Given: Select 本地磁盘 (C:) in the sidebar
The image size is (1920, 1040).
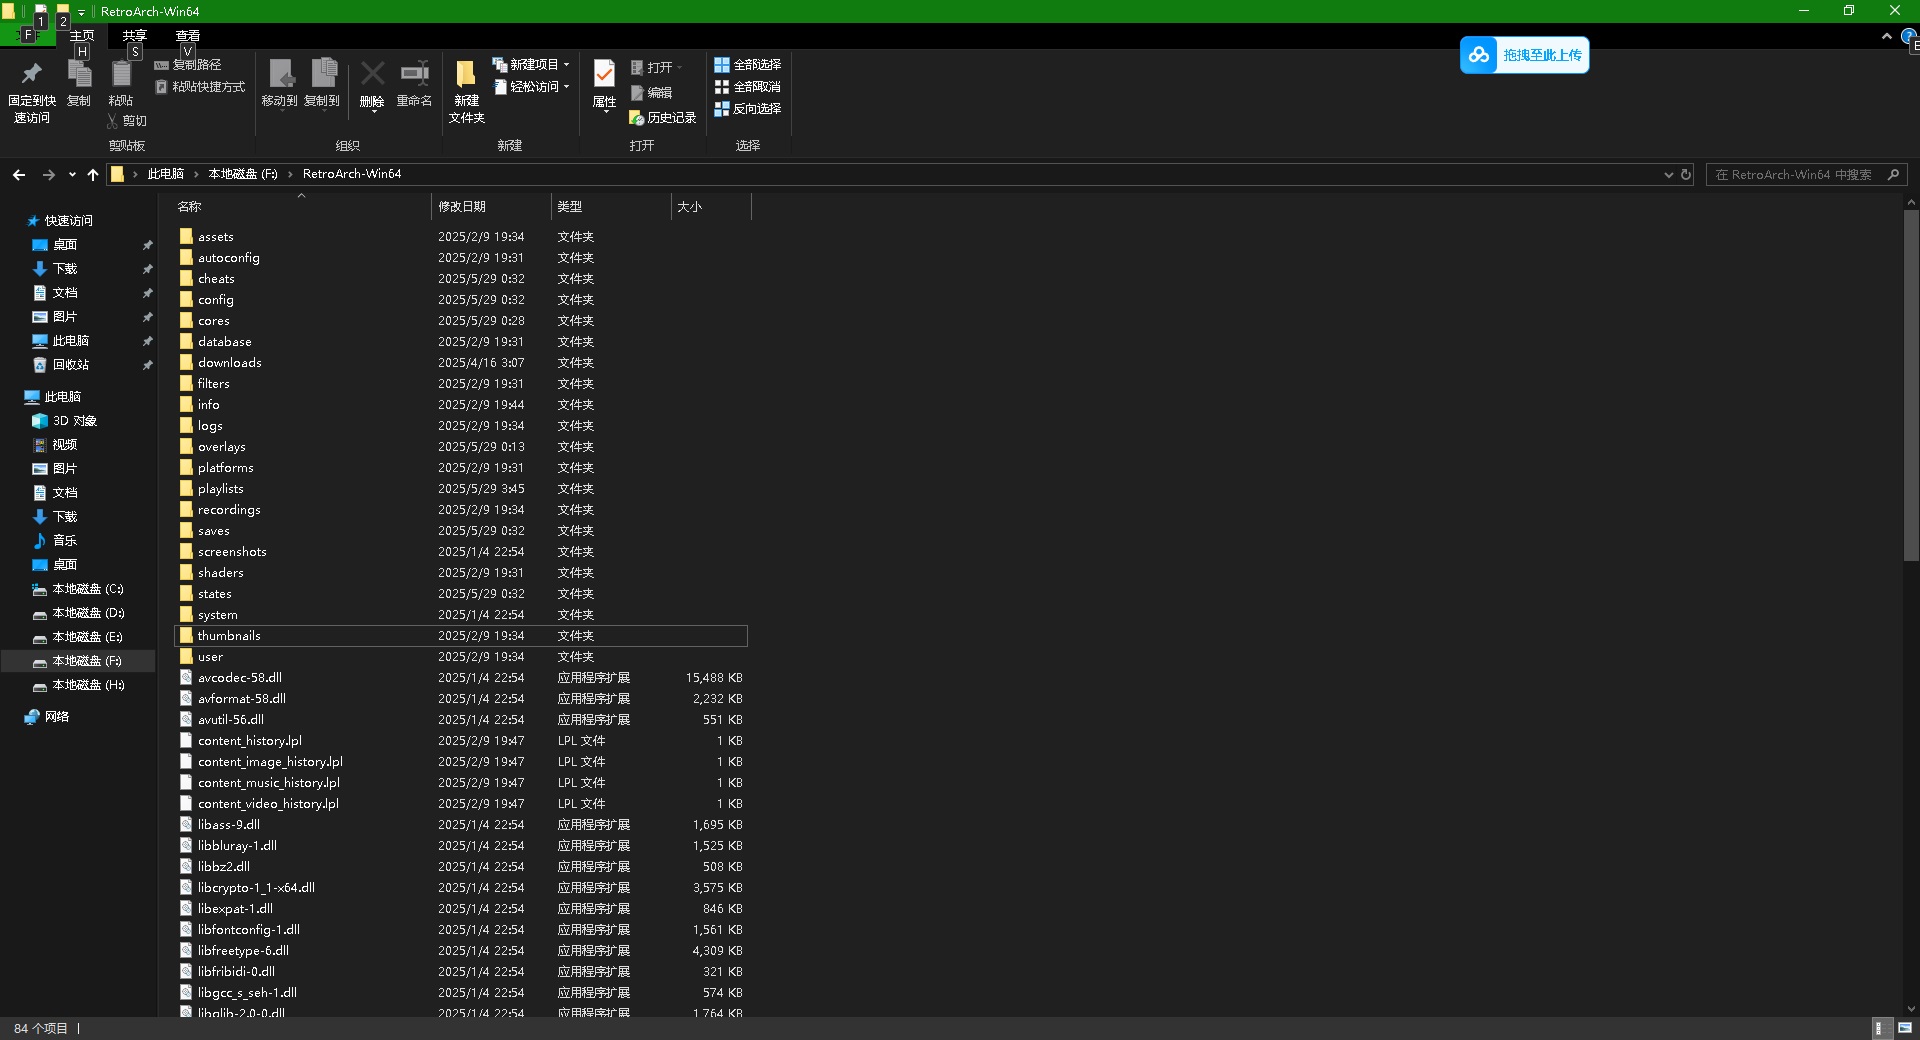Looking at the screenshot, I should point(88,589).
